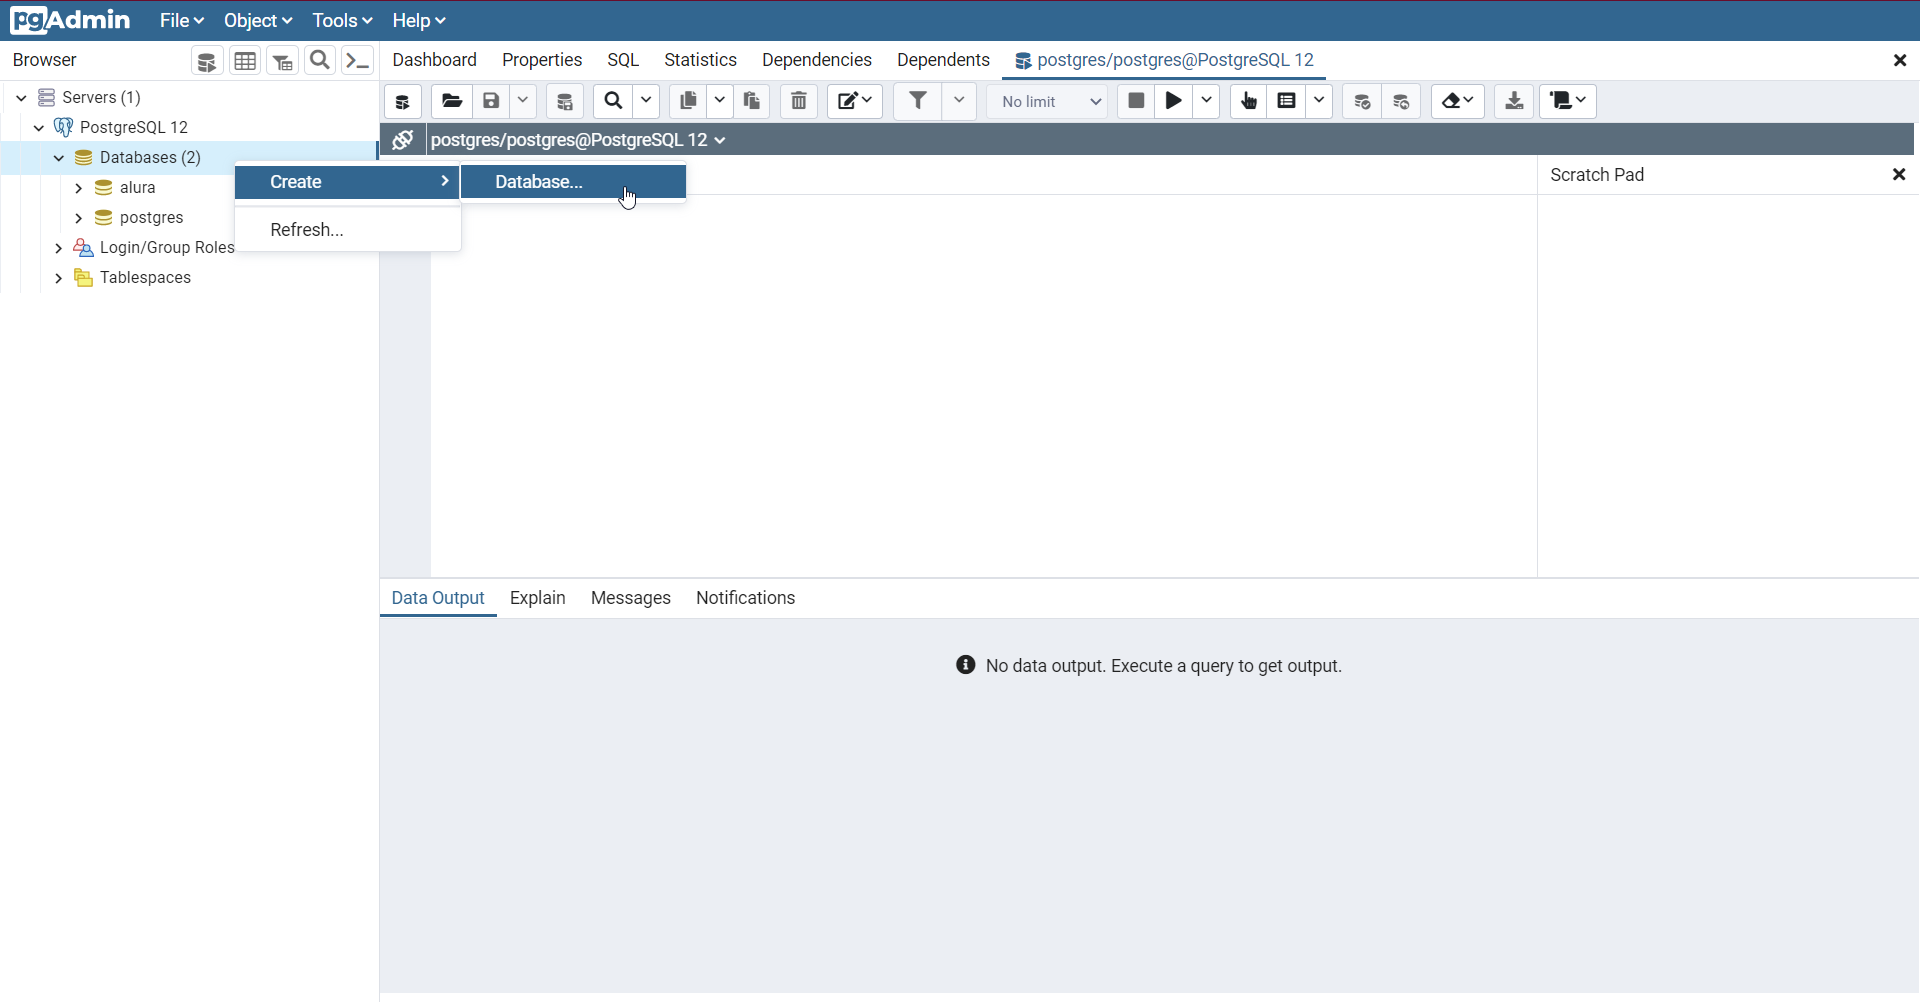1920x1002 pixels.
Task: Execute the query with the play button
Action: 1172,101
